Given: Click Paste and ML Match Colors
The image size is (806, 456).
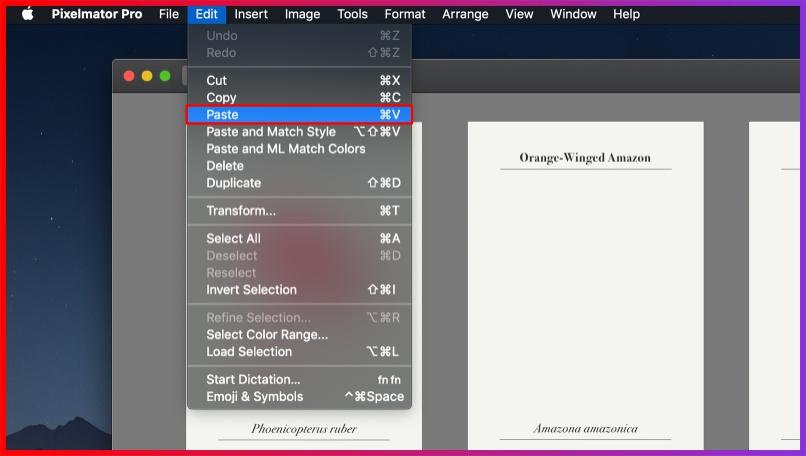Looking at the screenshot, I should pos(286,149).
